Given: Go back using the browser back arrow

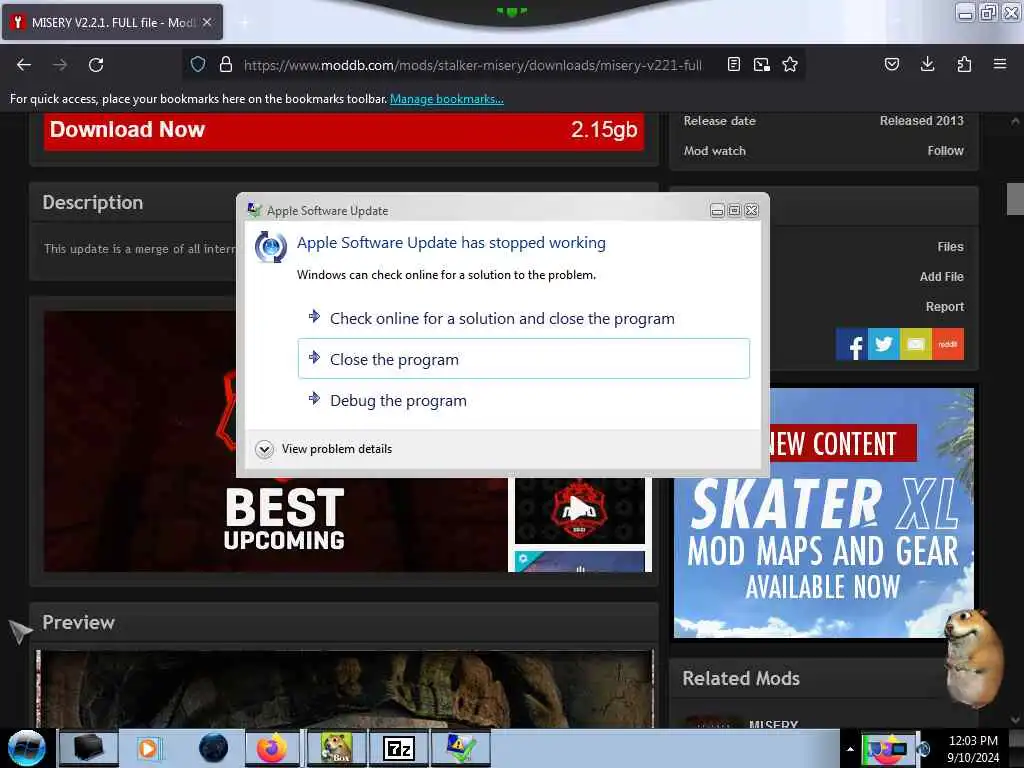Looking at the screenshot, I should point(24,65).
